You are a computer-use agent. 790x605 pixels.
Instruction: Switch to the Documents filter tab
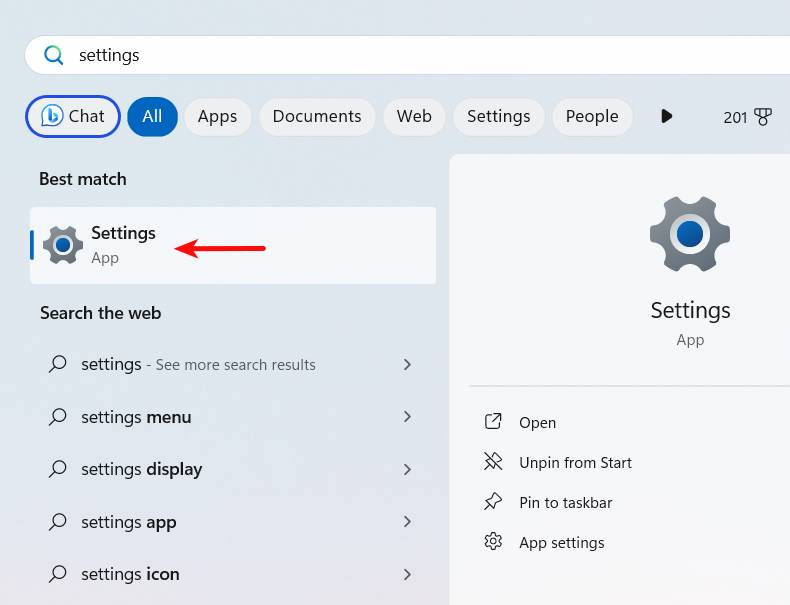click(x=317, y=116)
